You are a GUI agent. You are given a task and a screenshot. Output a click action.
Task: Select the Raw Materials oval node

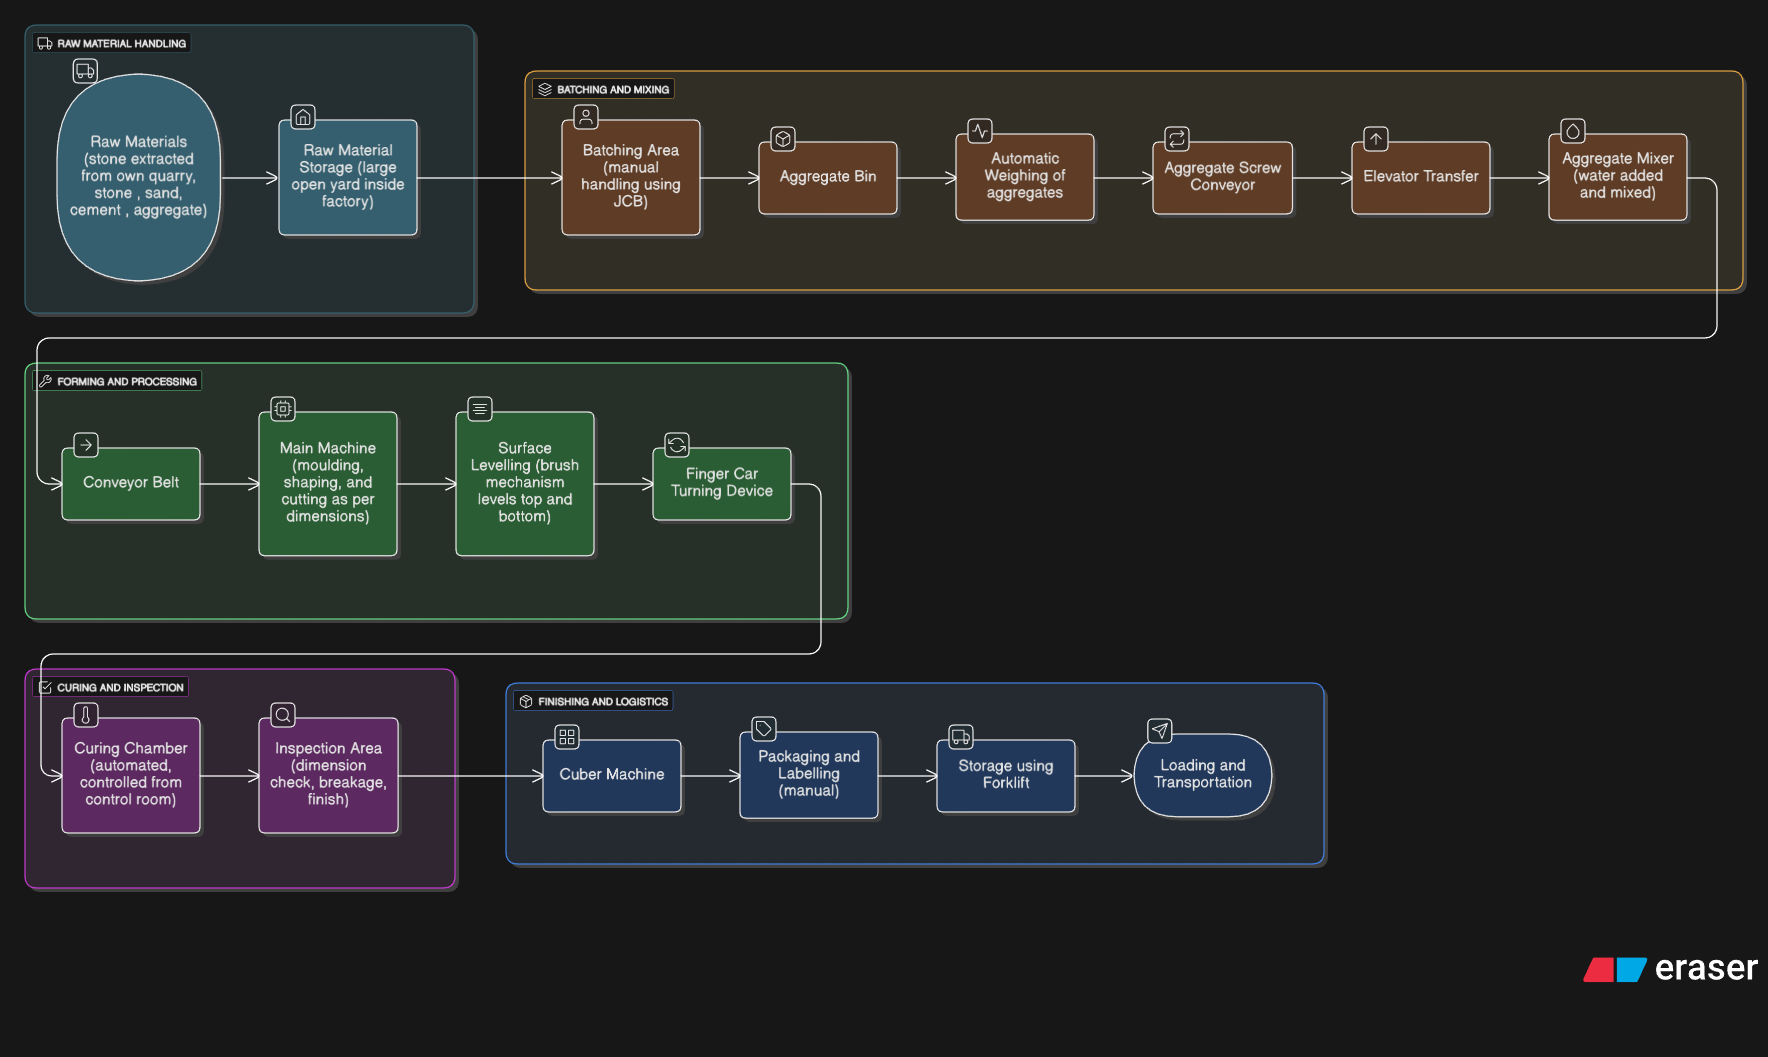[x=139, y=178]
